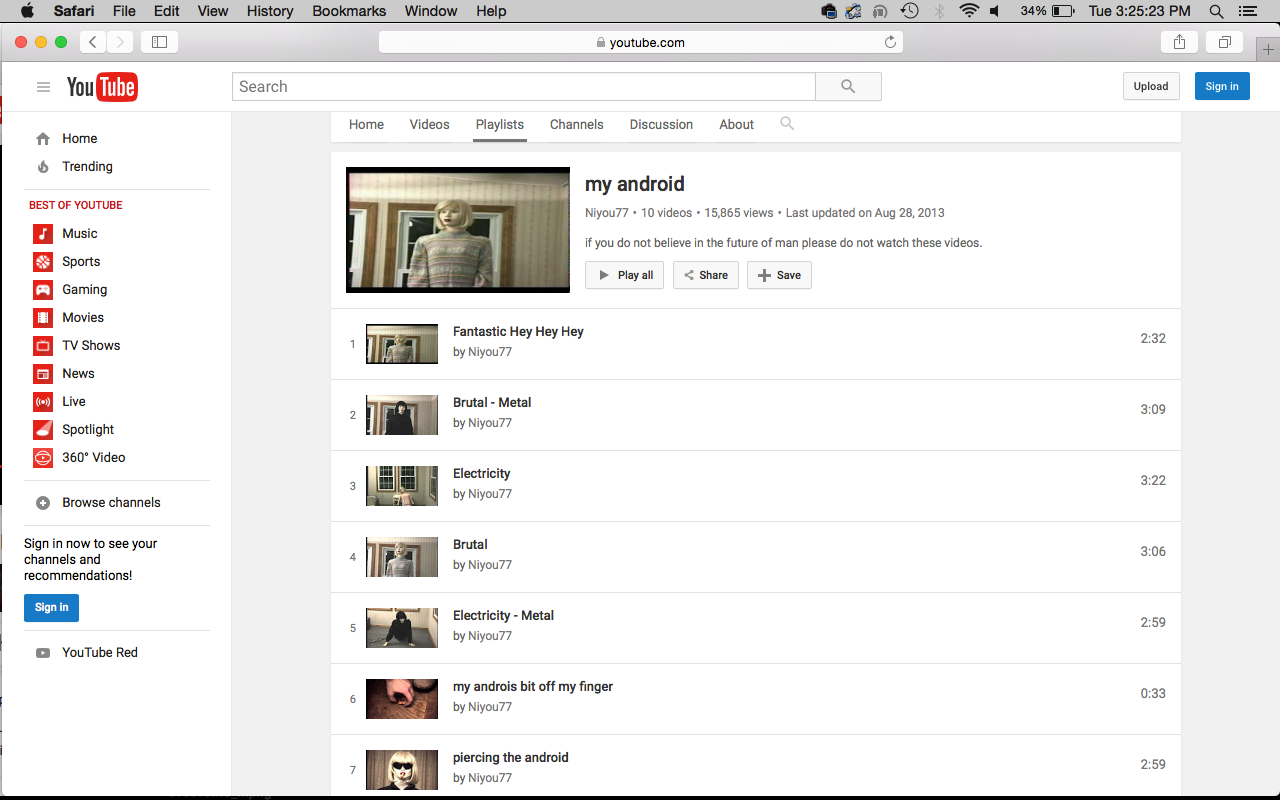
Task: Open the Electricity - Metal video
Action: click(503, 616)
